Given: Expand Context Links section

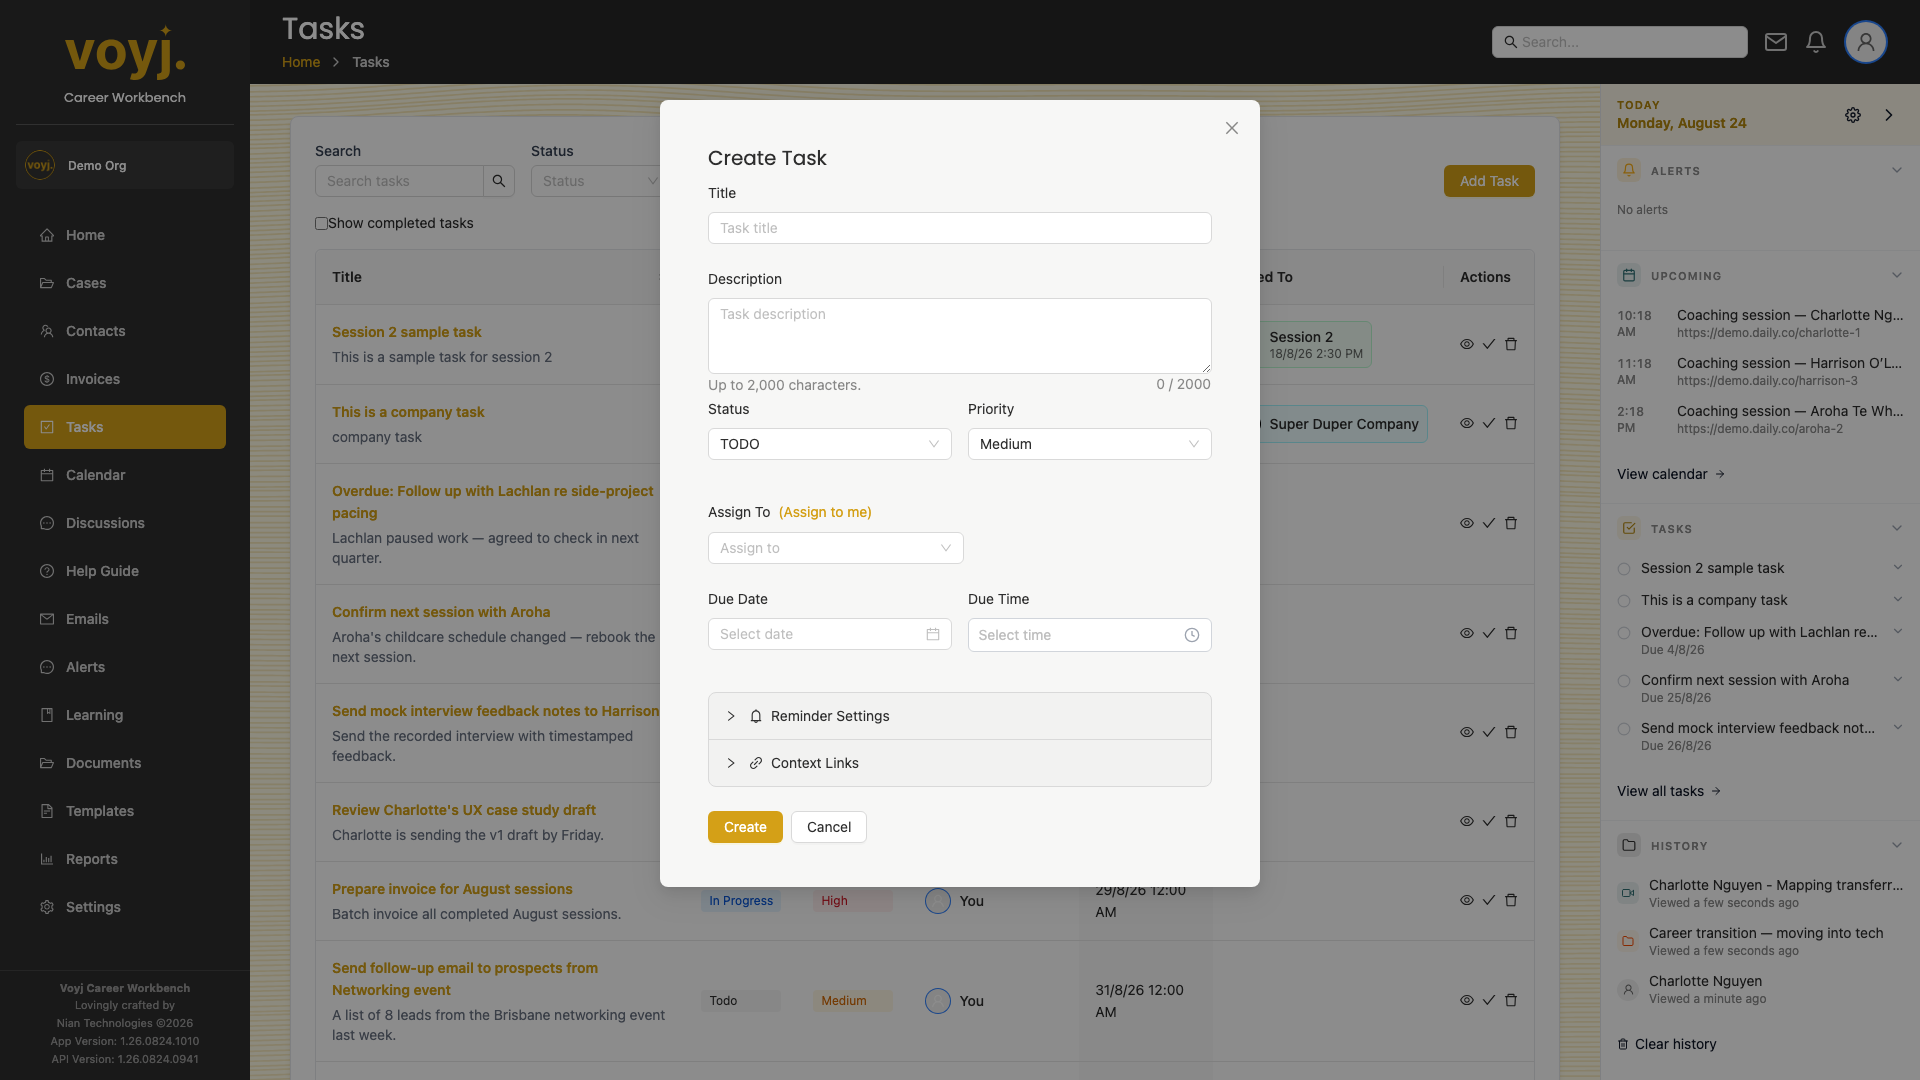Looking at the screenshot, I should tap(960, 763).
